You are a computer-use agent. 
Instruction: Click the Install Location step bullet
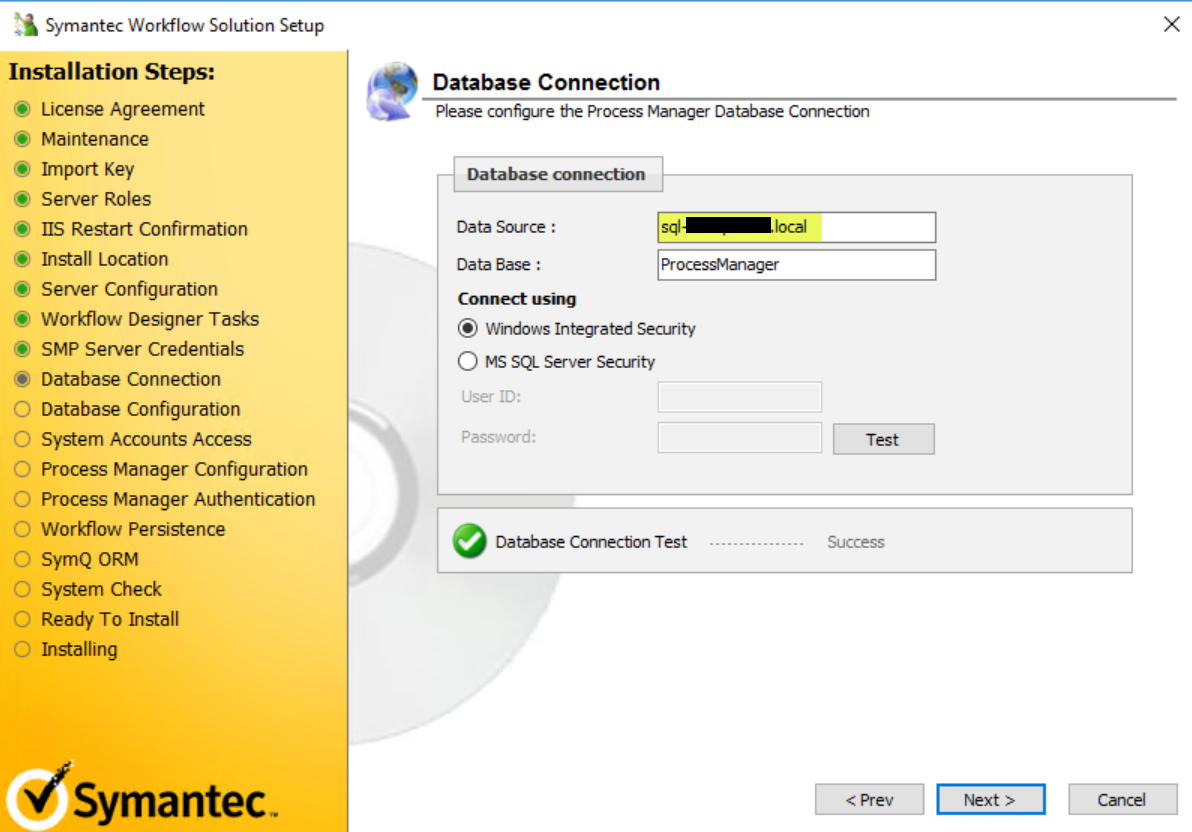point(23,259)
